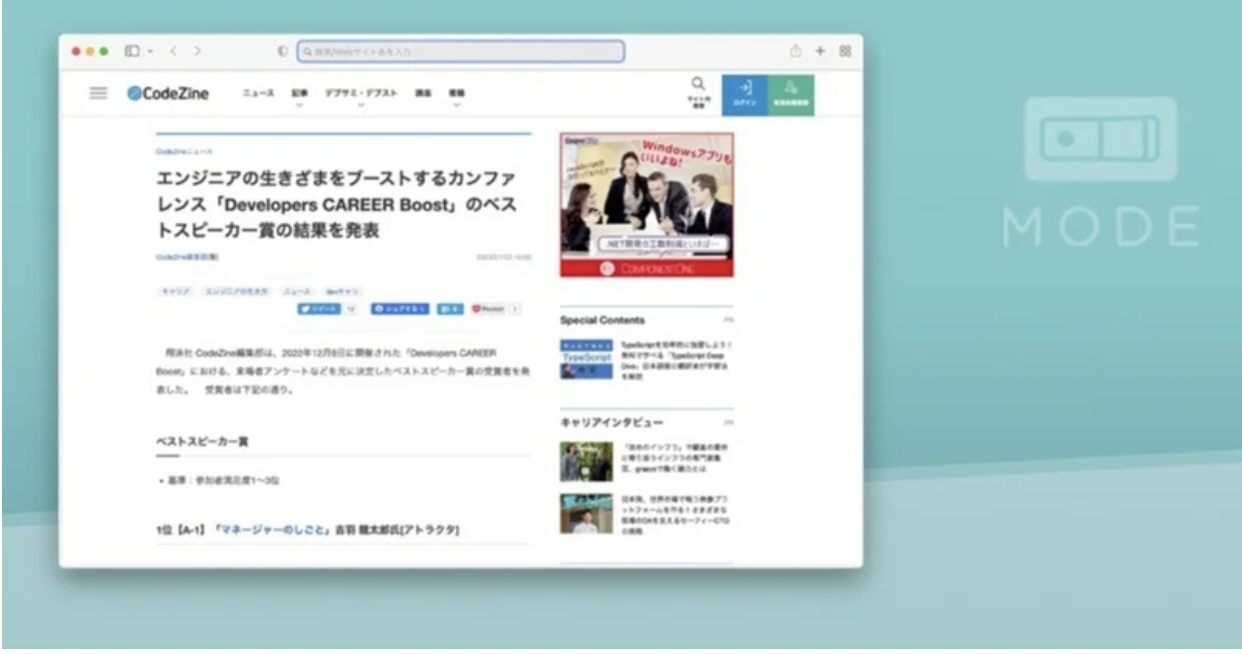
Task: Click the Safari address bar field
Action: 462,51
